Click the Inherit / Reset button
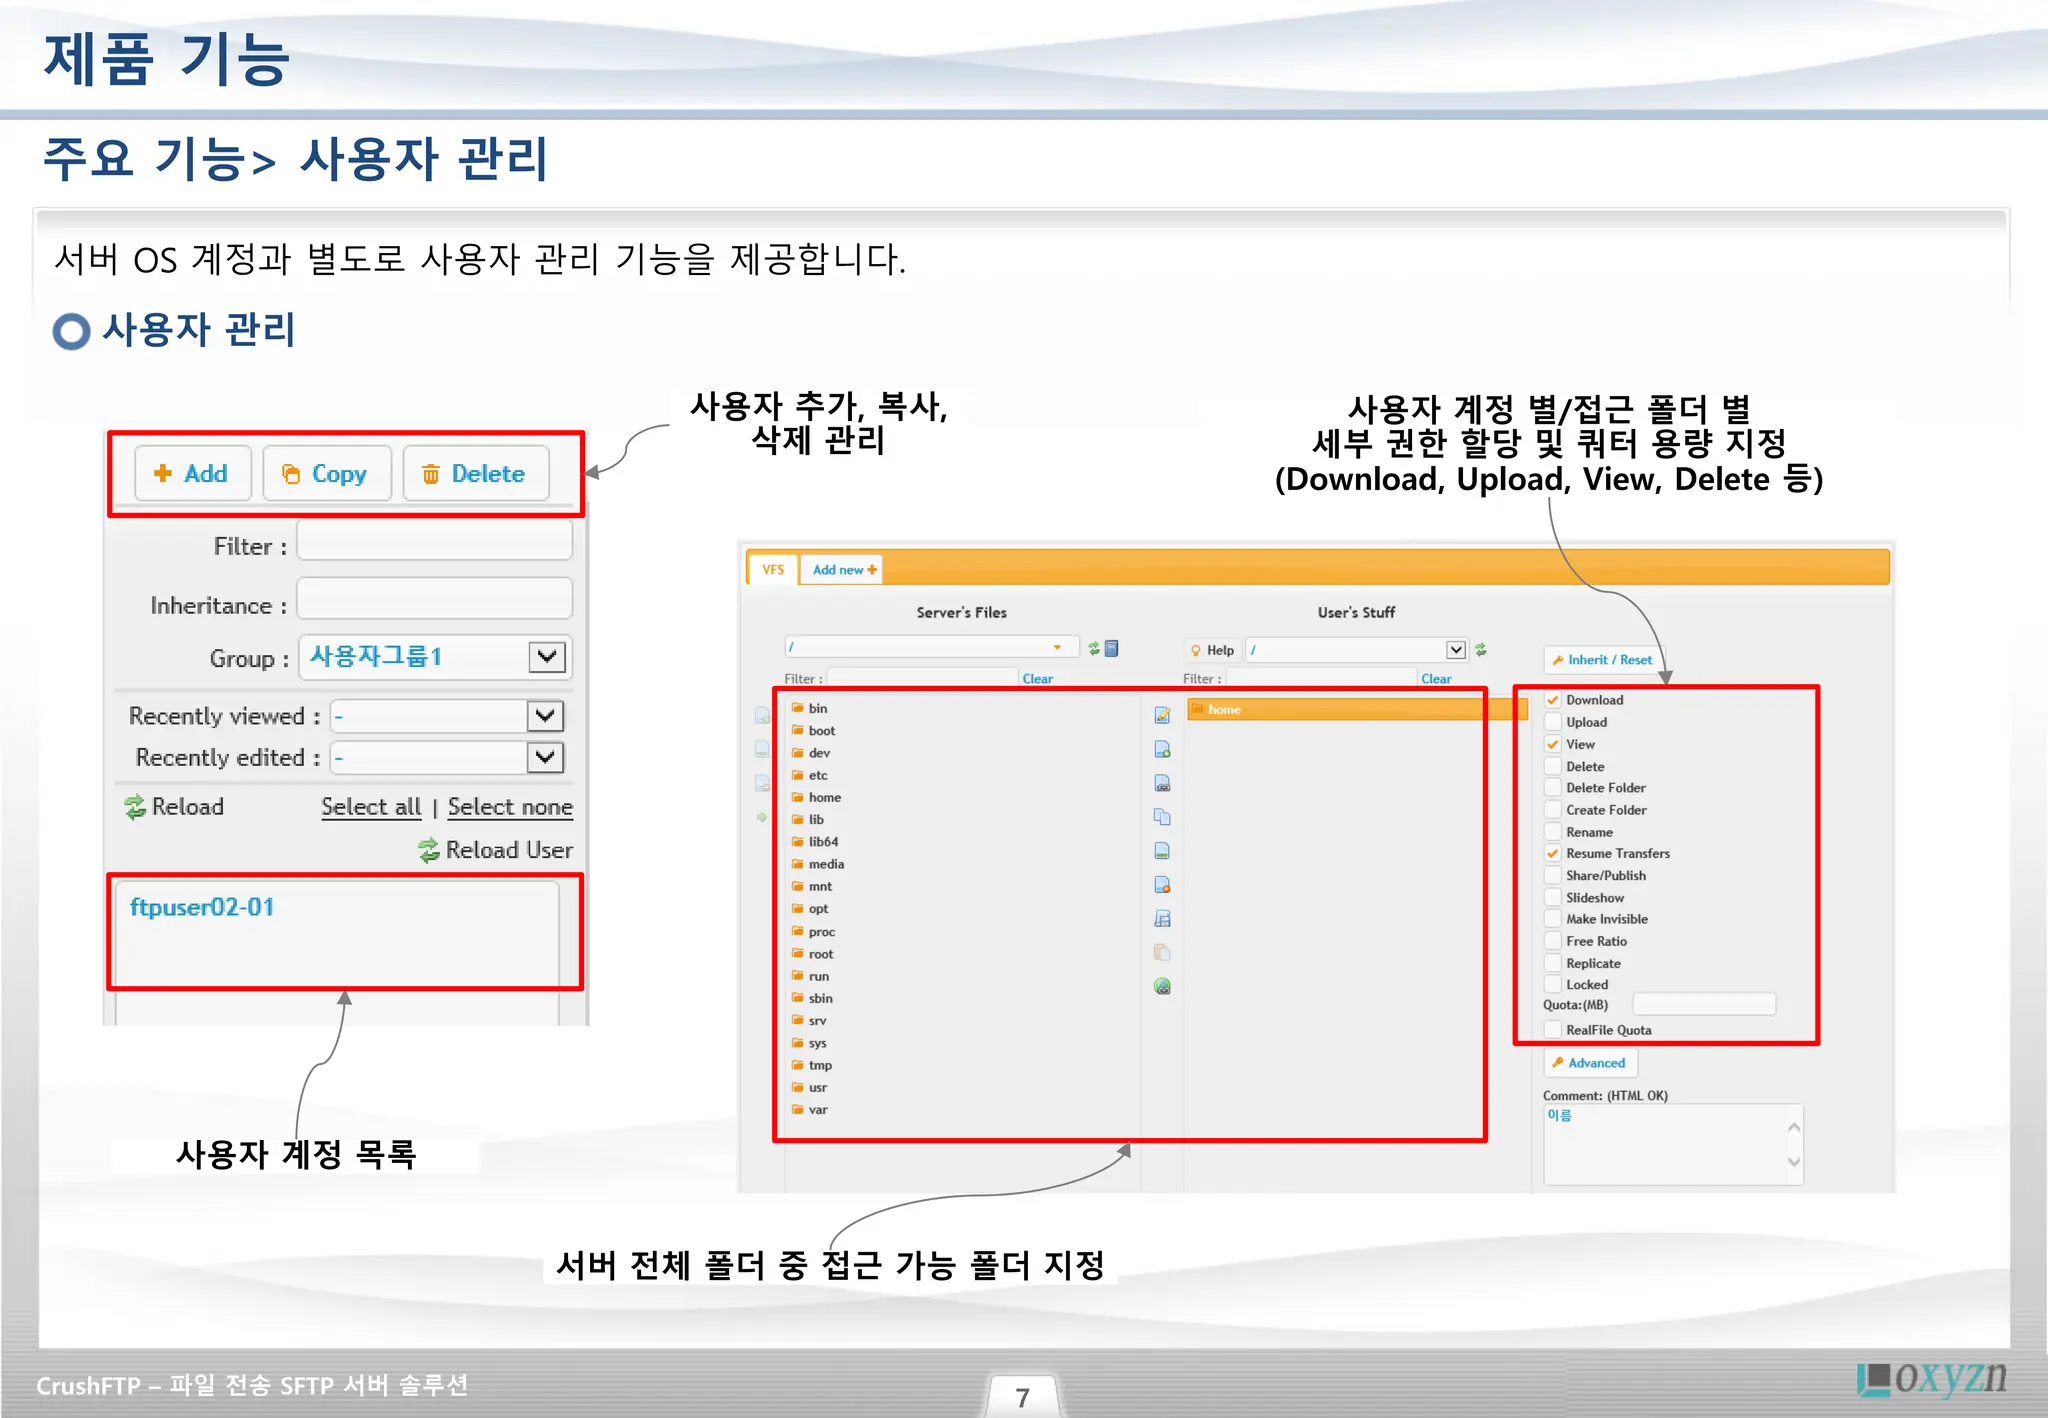This screenshot has width=2048, height=1418. [x=1602, y=660]
